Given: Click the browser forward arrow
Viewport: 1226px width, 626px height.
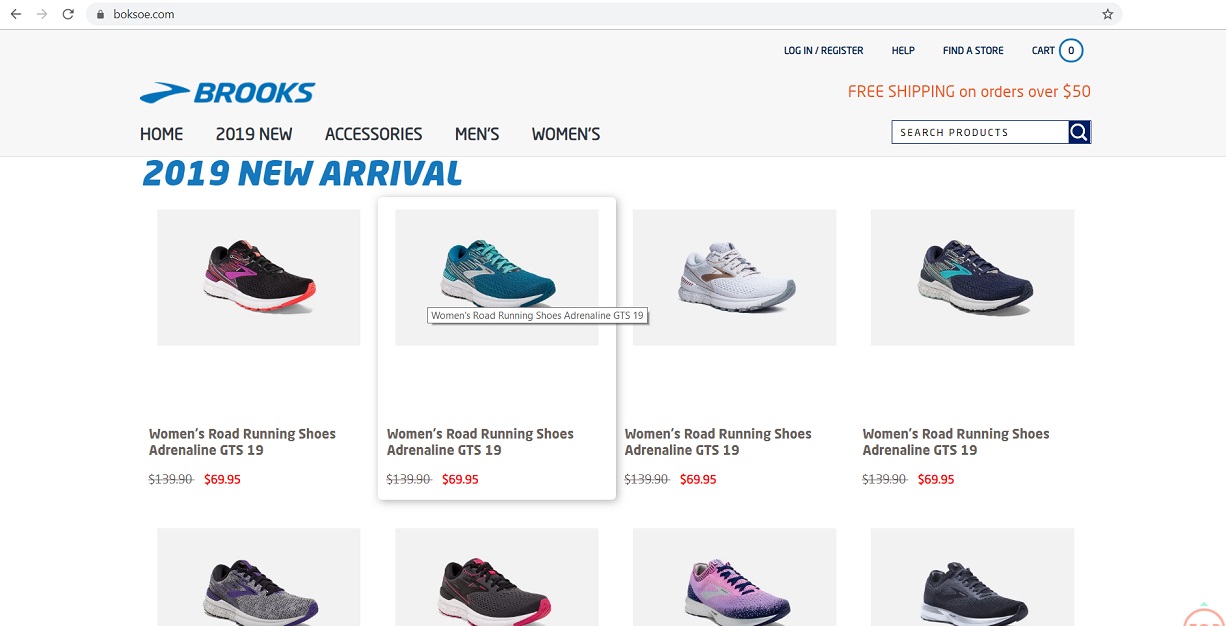Looking at the screenshot, I should click(x=42, y=14).
